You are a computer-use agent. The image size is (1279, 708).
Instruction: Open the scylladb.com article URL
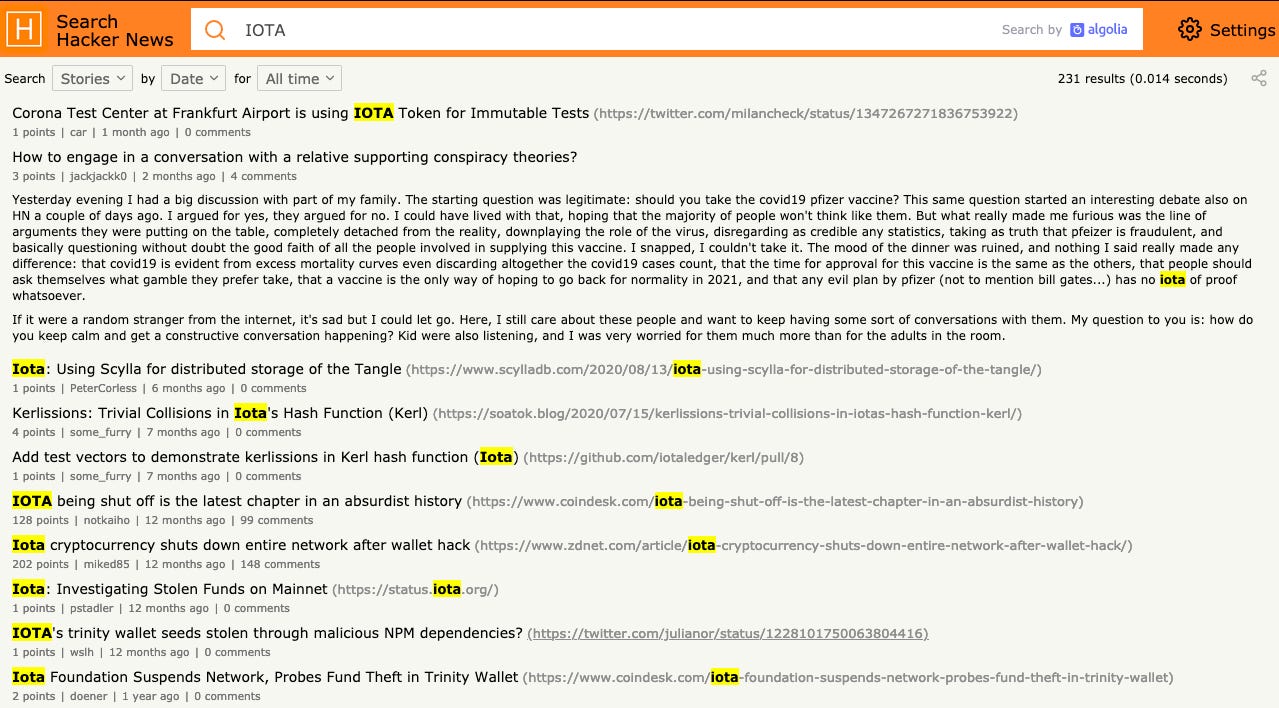click(x=724, y=370)
